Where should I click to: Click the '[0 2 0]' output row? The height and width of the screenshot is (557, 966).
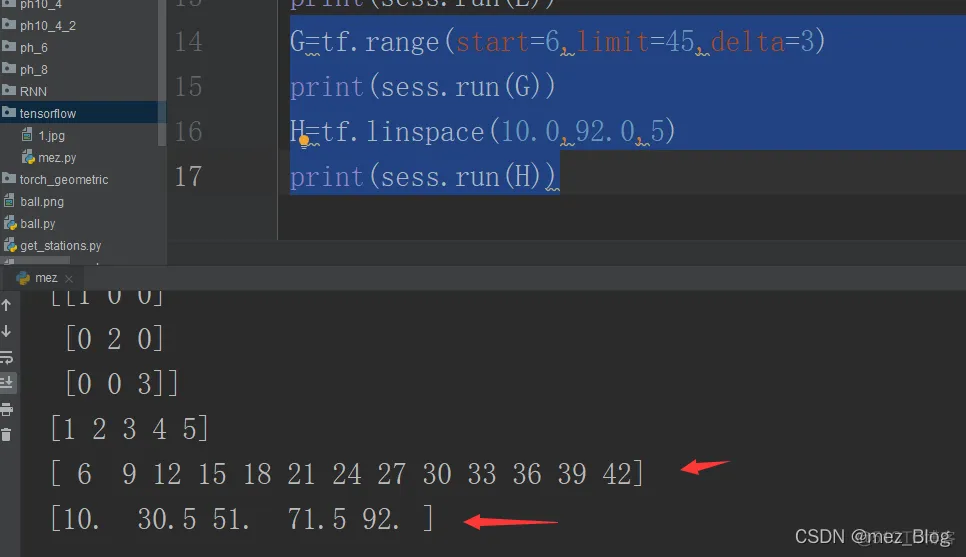click(x=115, y=339)
